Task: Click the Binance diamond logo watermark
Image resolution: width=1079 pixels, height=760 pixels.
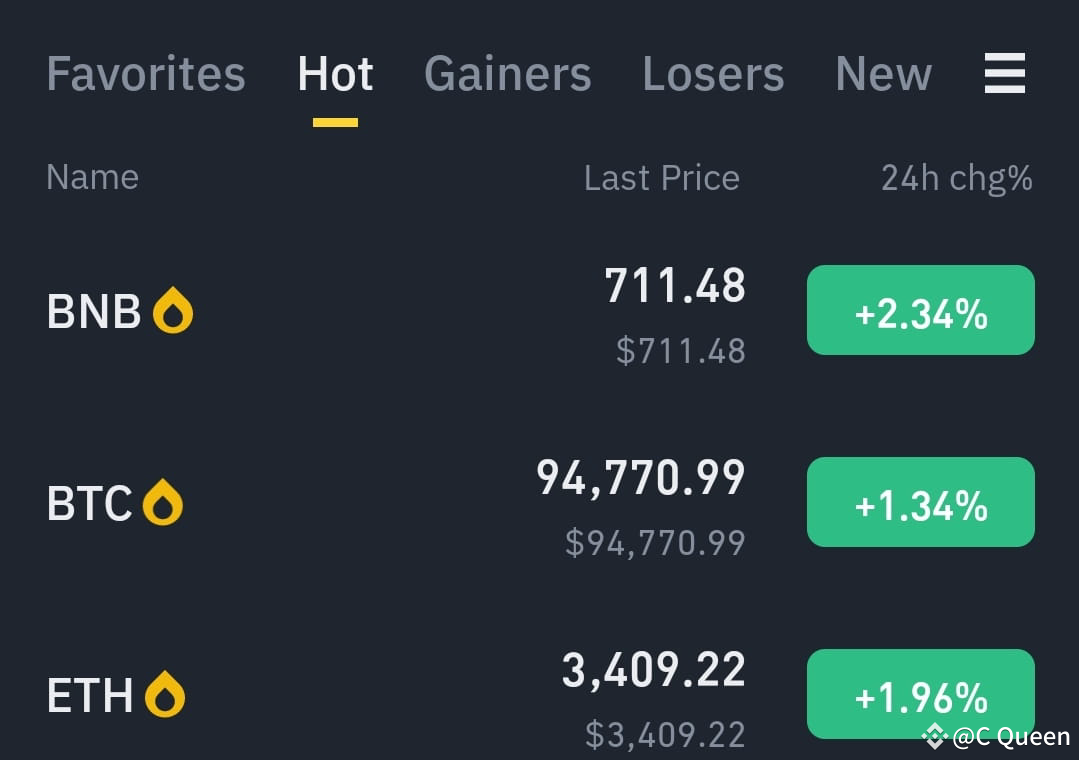Action: point(934,737)
